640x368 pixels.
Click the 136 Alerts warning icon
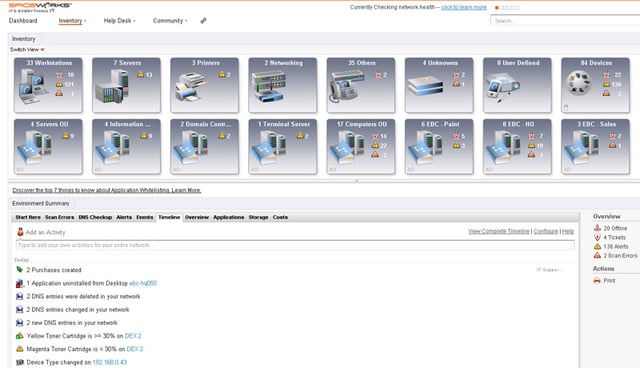pos(597,246)
